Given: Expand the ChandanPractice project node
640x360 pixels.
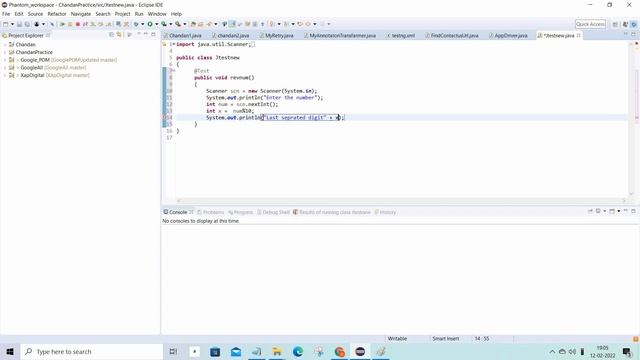Looking at the screenshot, I should (5, 52).
